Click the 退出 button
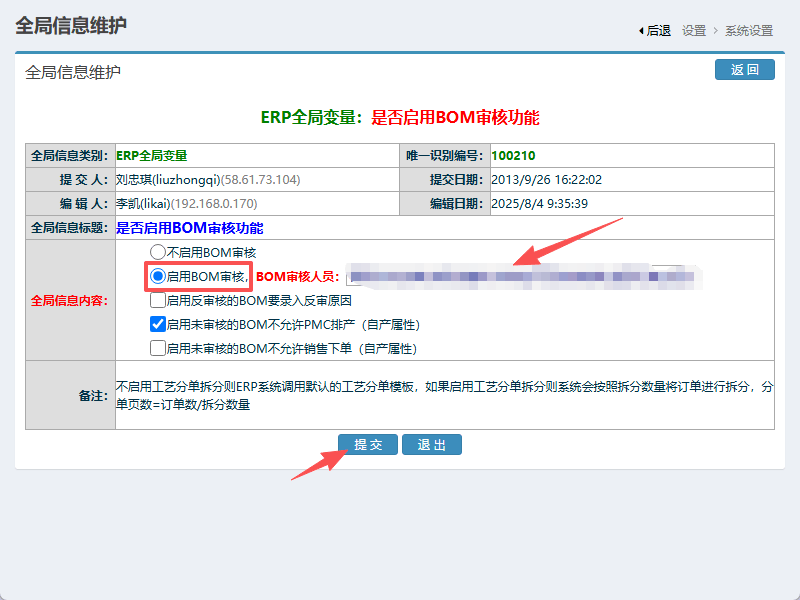 [432, 444]
